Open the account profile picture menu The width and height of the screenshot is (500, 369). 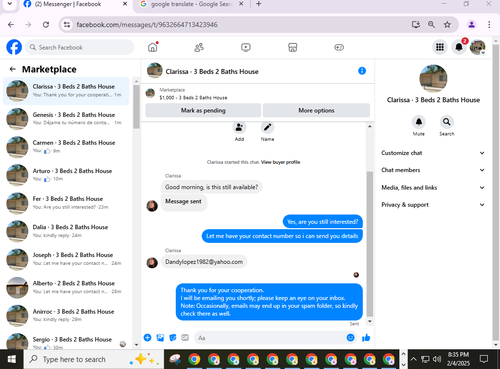(478, 47)
